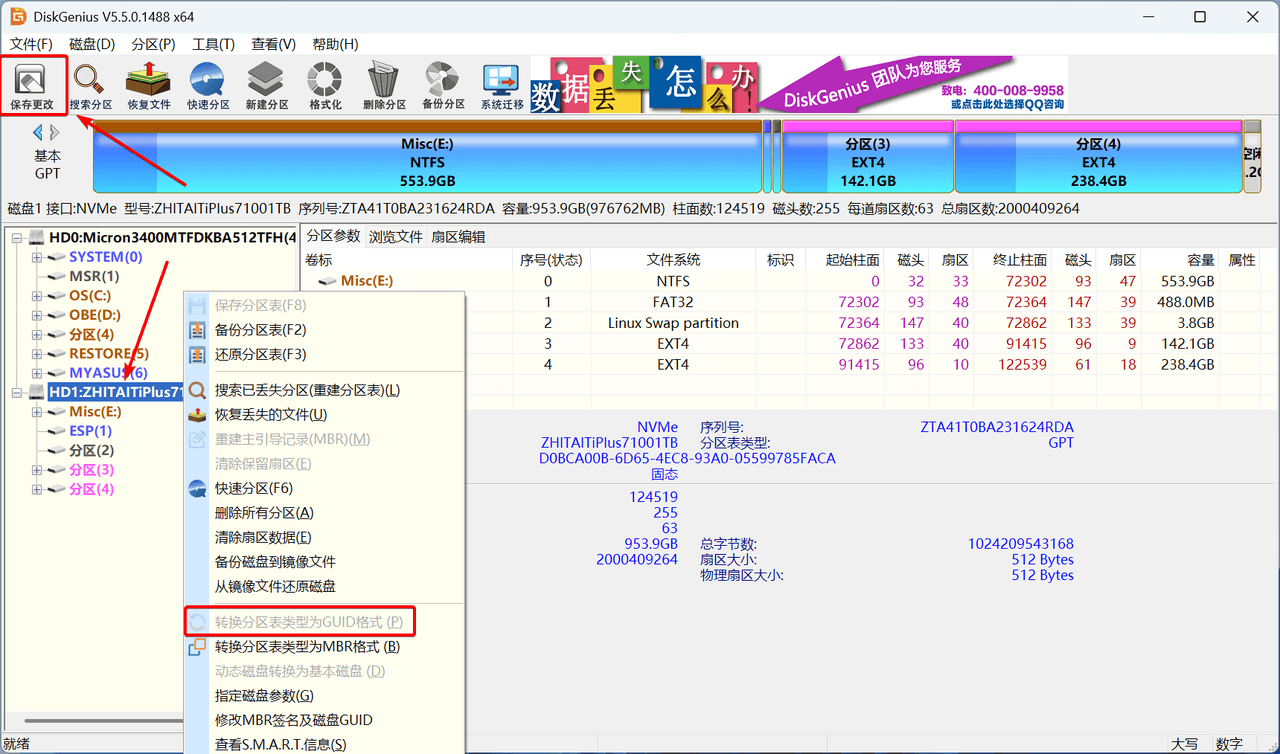Open 查看(V) menu
The width and height of the screenshot is (1280, 754).
tap(273, 44)
